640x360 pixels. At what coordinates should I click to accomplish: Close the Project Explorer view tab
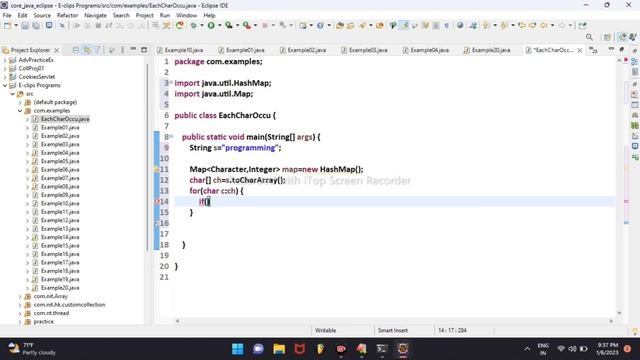57,50
